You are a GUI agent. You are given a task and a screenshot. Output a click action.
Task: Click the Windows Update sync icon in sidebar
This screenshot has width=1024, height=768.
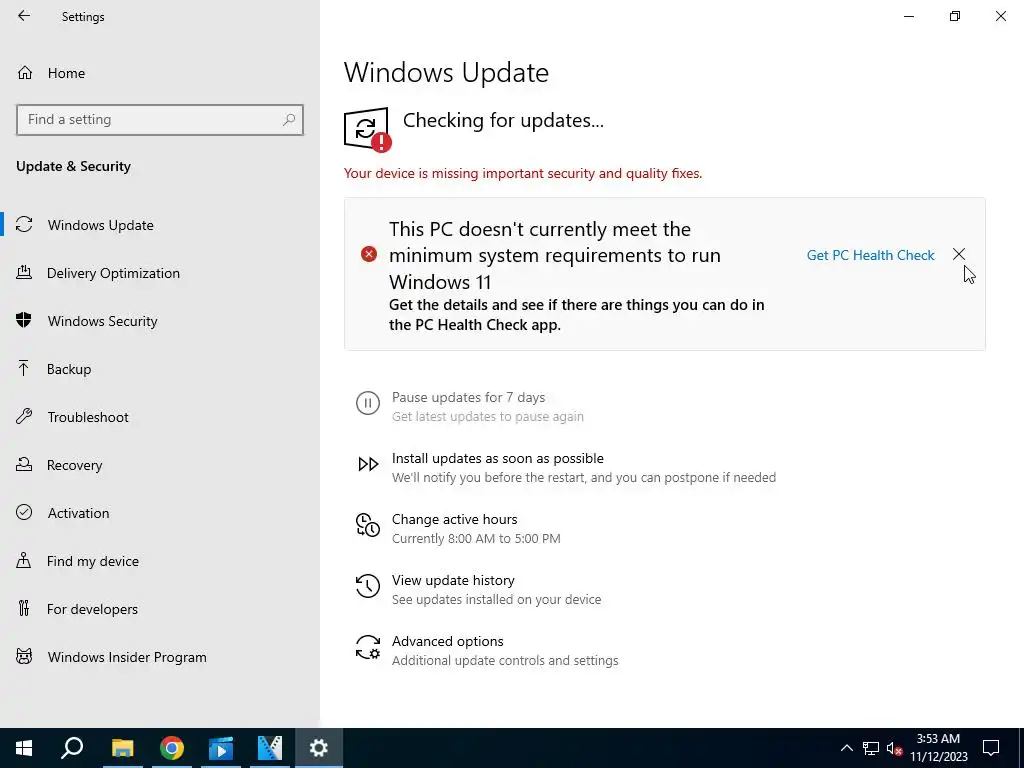[x=24, y=225]
